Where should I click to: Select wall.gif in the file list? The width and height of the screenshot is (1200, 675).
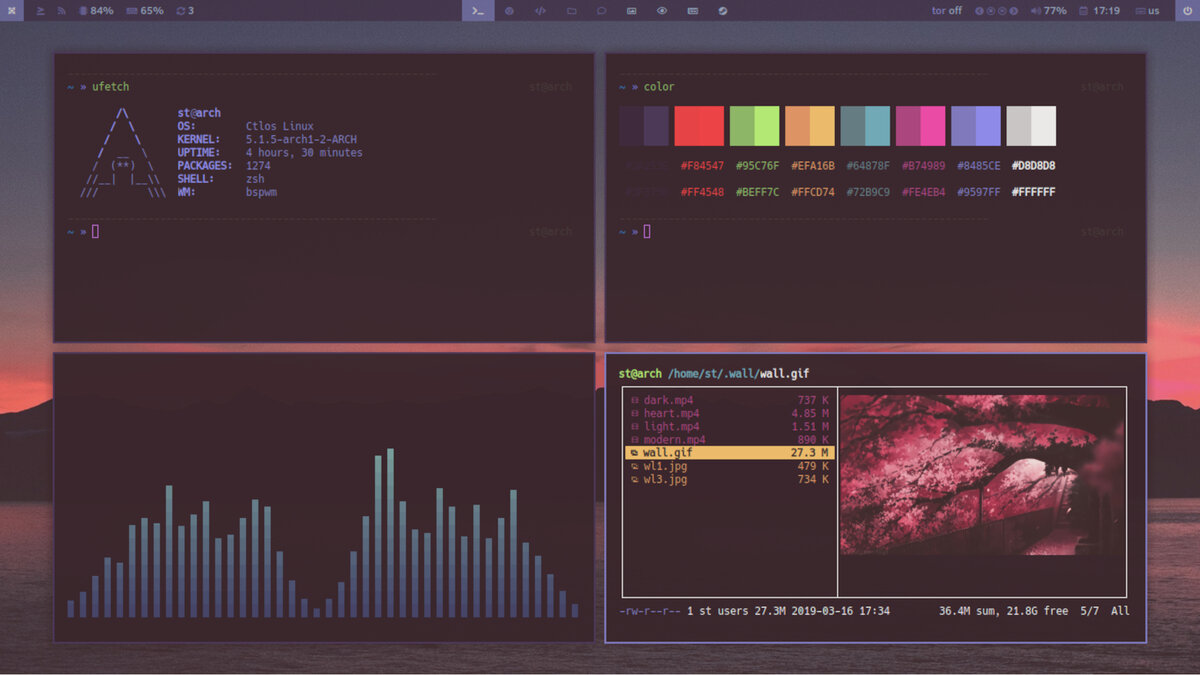pos(730,452)
